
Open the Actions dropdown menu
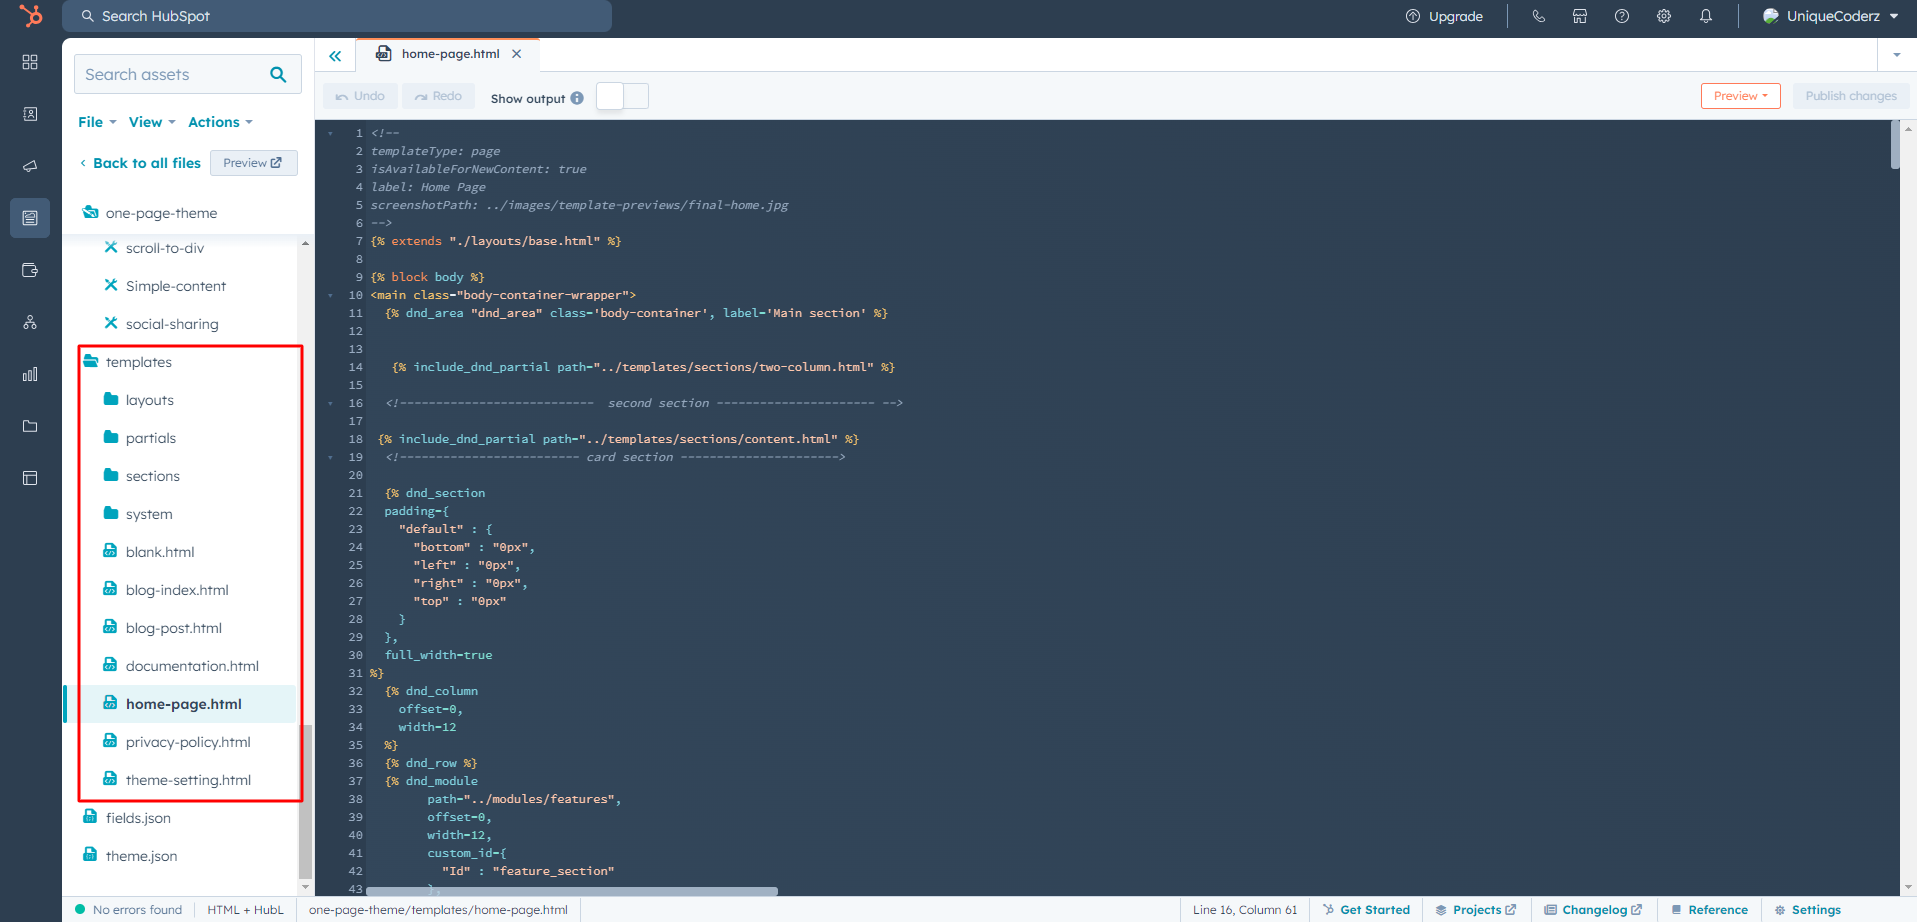(220, 122)
